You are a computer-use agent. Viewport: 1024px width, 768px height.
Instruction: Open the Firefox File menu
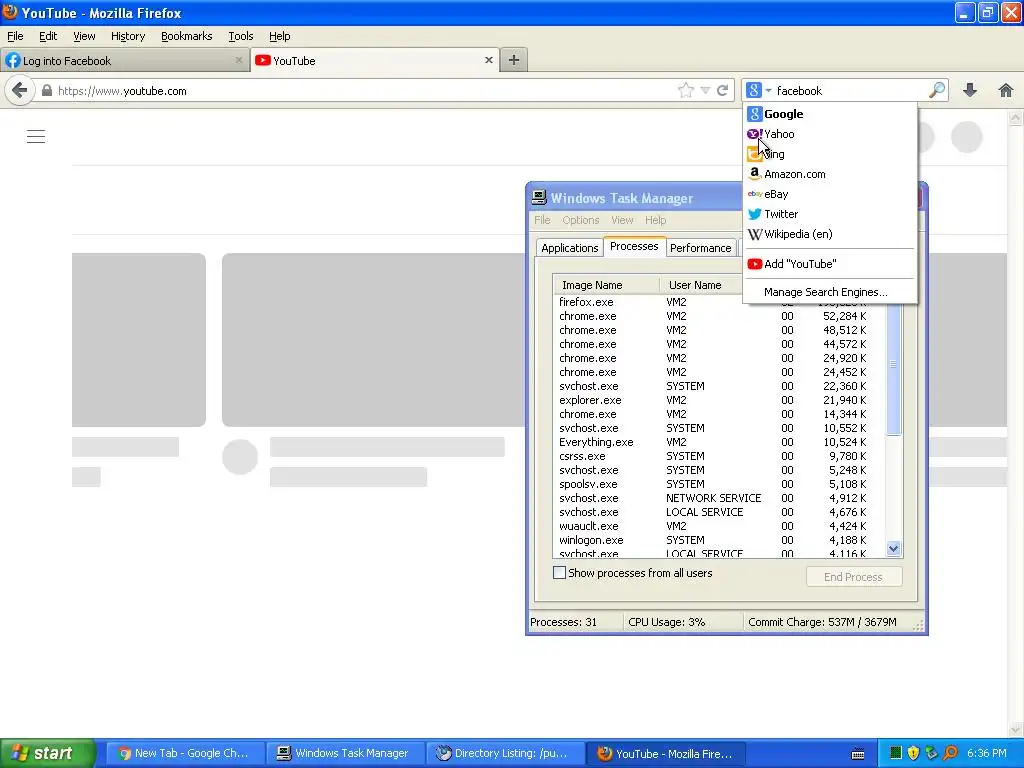click(15, 36)
